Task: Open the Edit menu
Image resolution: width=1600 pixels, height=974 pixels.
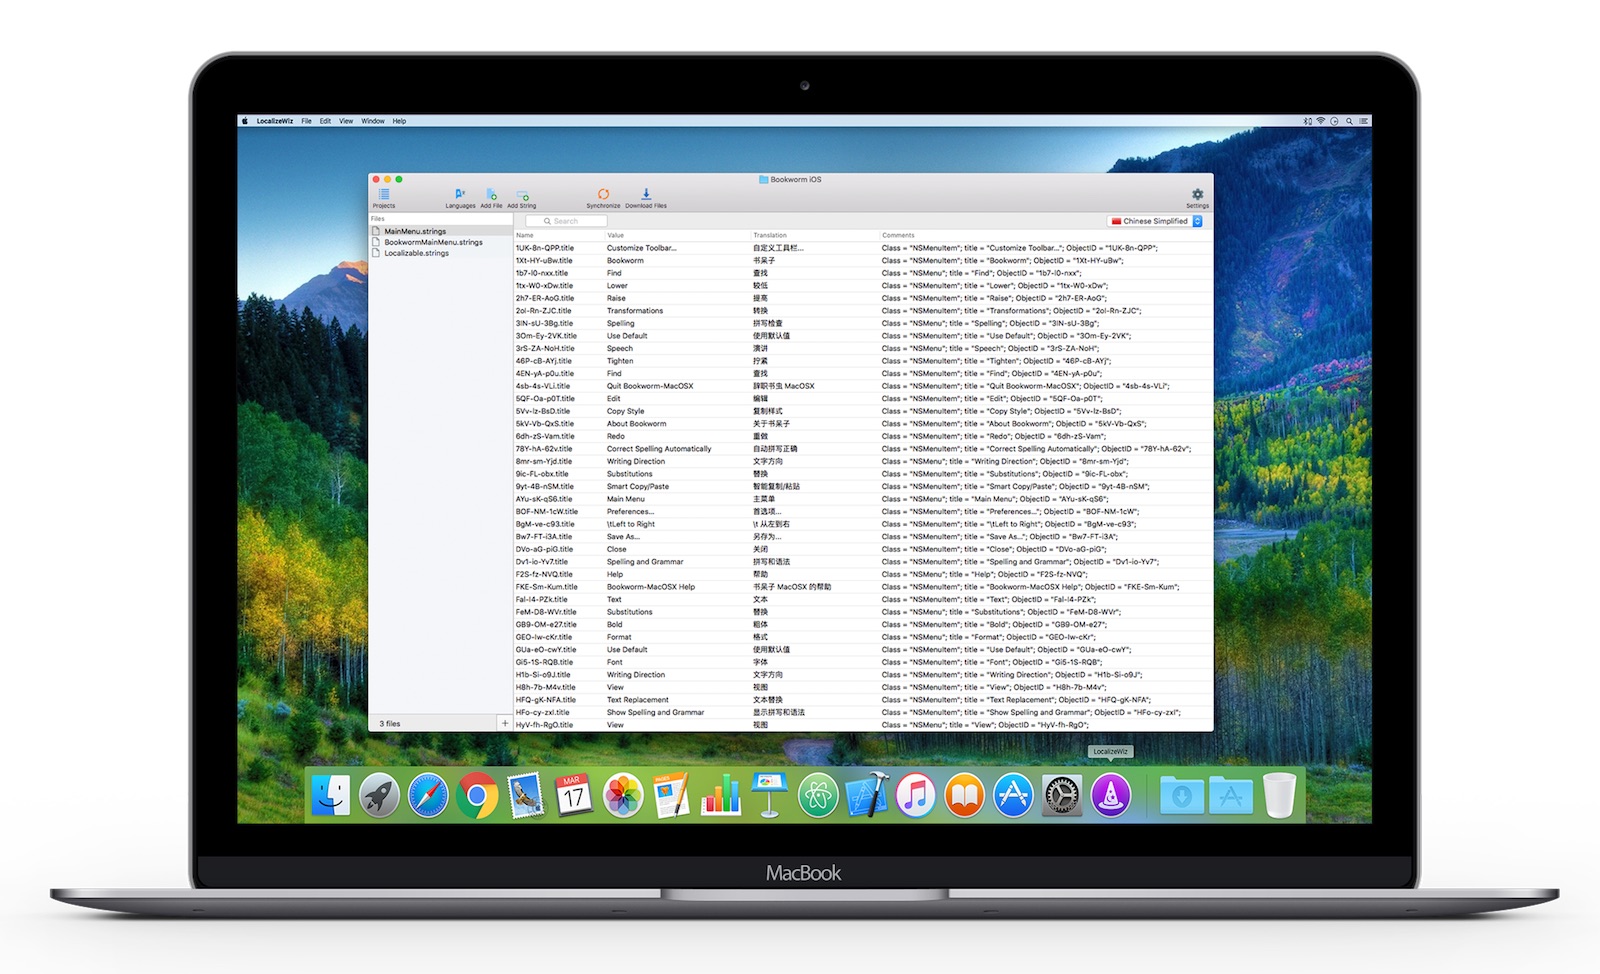Action: [x=325, y=121]
